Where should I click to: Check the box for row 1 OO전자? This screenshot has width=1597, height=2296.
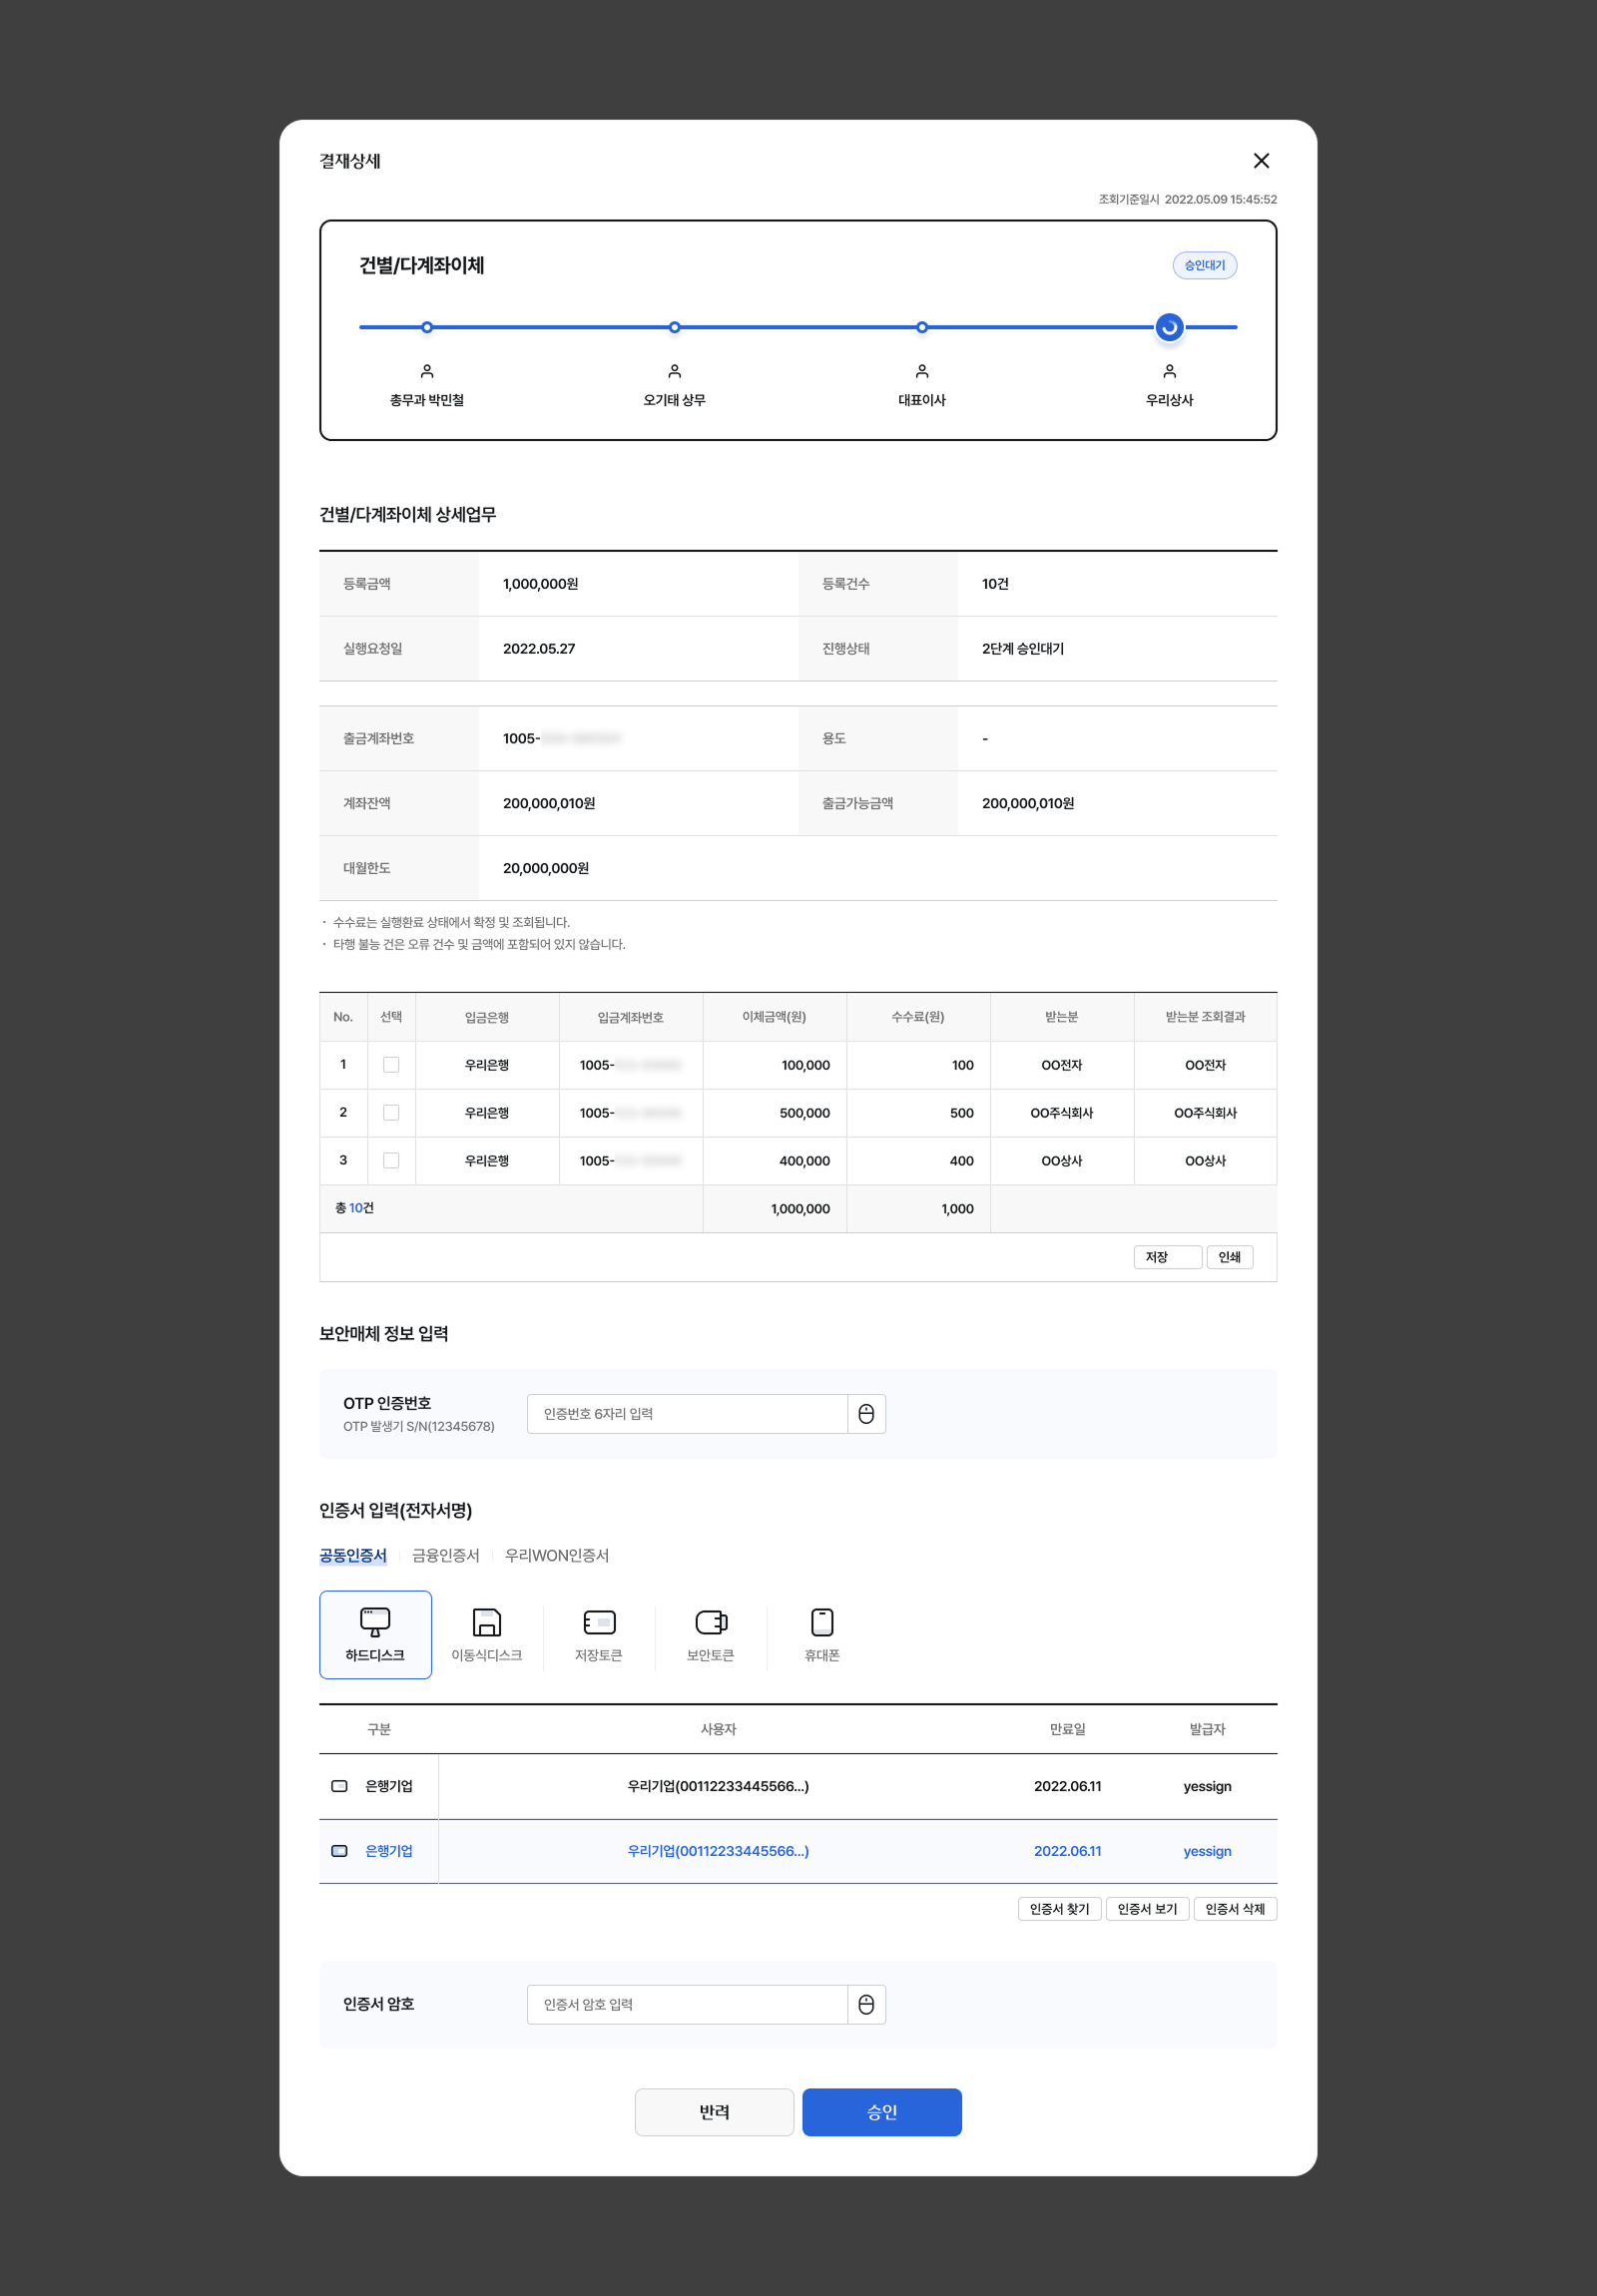tap(391, 1065)
